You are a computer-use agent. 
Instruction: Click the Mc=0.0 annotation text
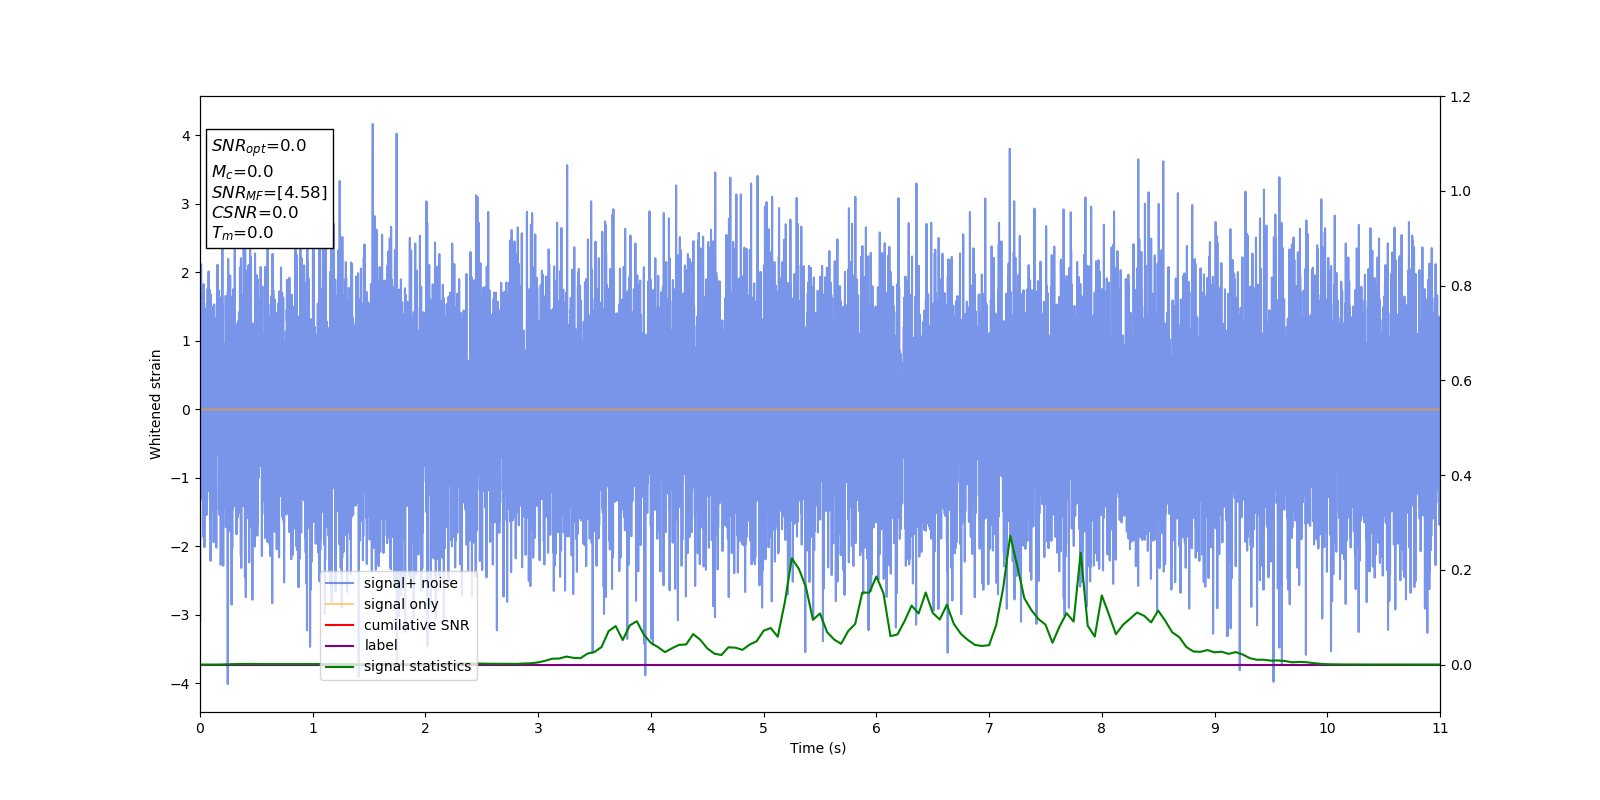click(x=242, y=172)
